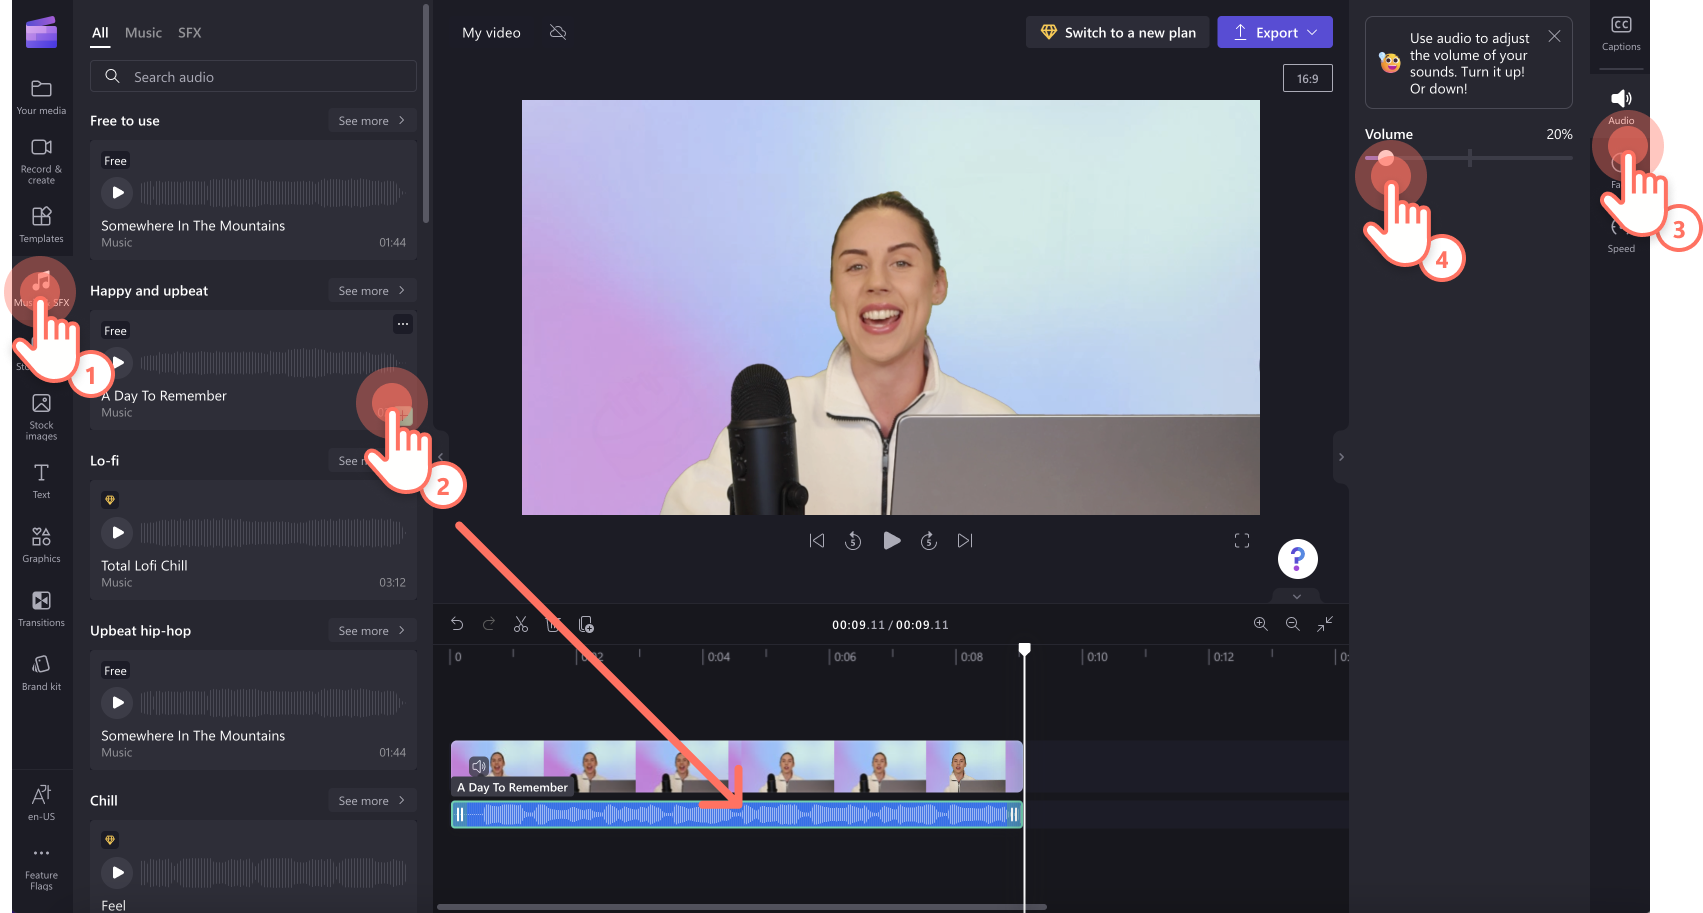Image resolution: width=1703 pixels, height=913 pixels.
Task: Click the cloud sync status icon
Action: [558, 32]
